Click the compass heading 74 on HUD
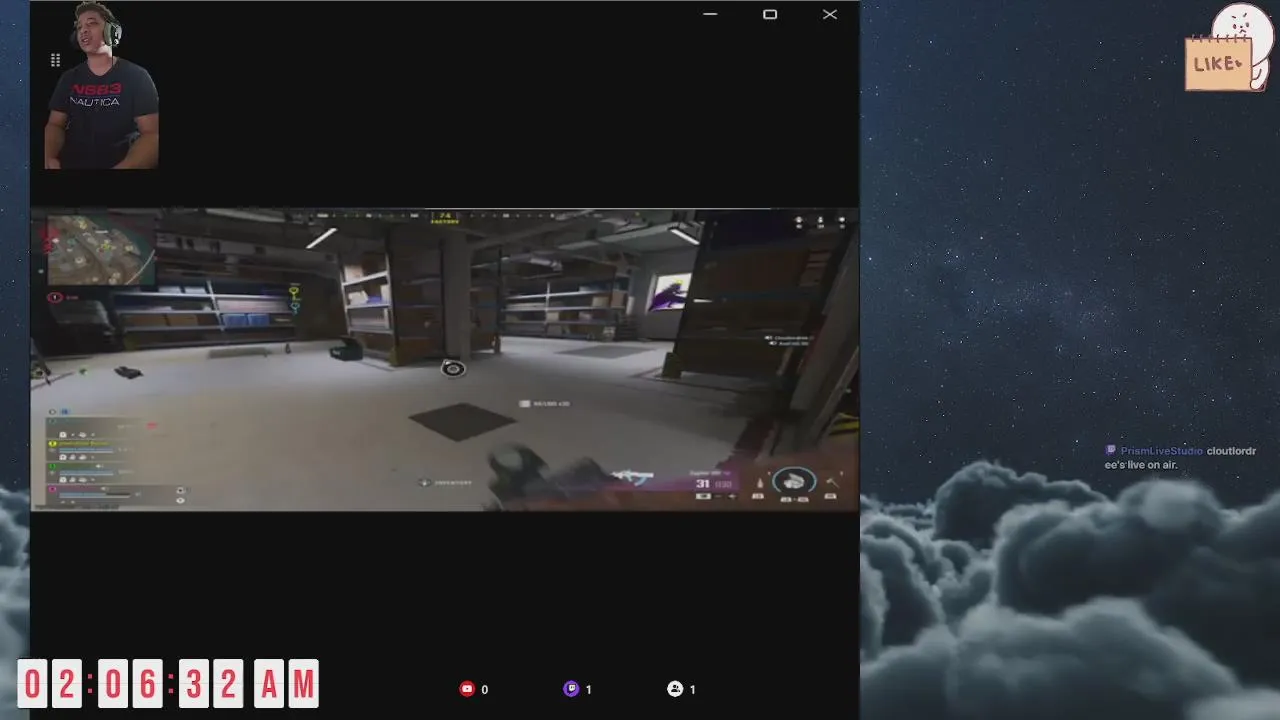 (445, 217)
